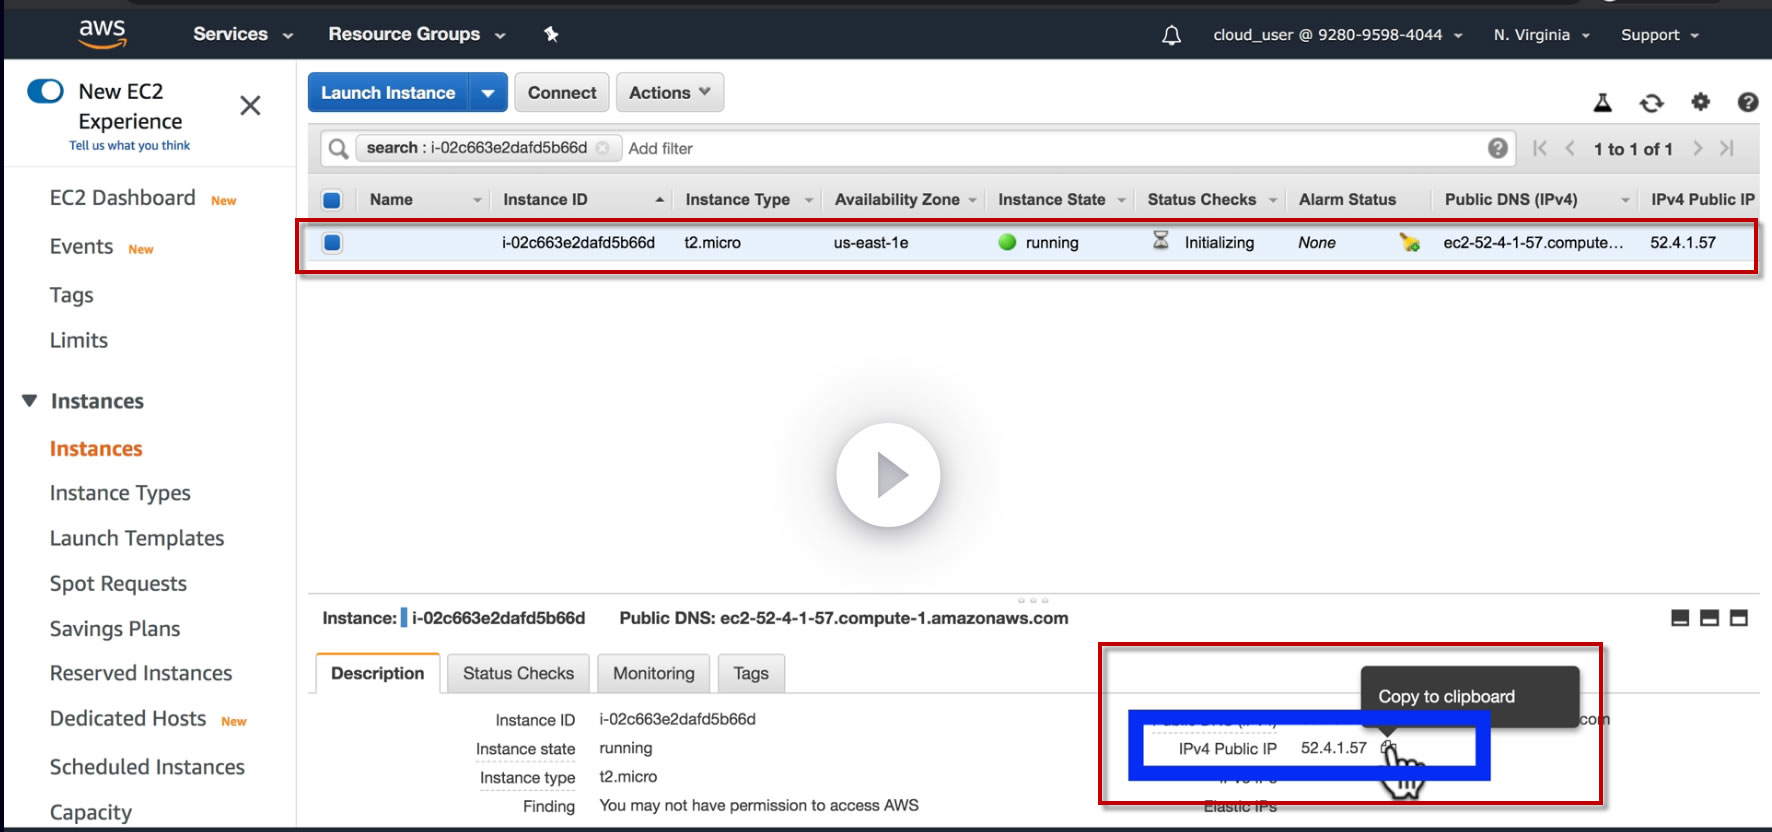Viewport: 1772px width, 832px height.
Task: Go to first page of results
Action: tap(1540, 148)
